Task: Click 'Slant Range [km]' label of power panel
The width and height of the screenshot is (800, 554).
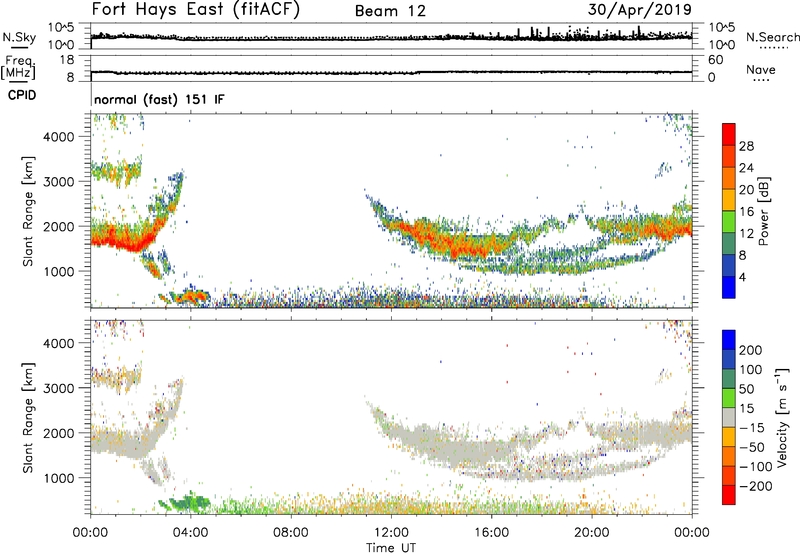Action: pyautogui.click(x=28, y=211)
